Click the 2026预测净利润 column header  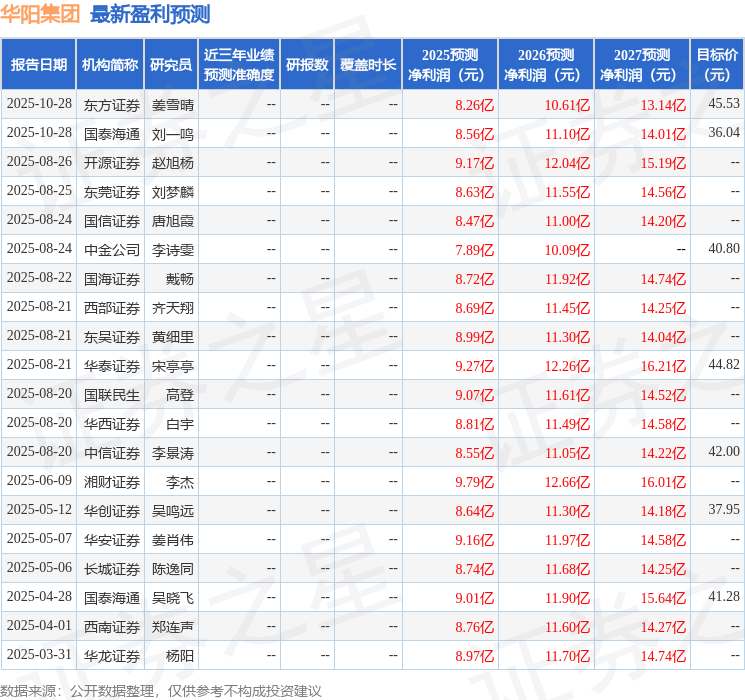coord(546,65)
